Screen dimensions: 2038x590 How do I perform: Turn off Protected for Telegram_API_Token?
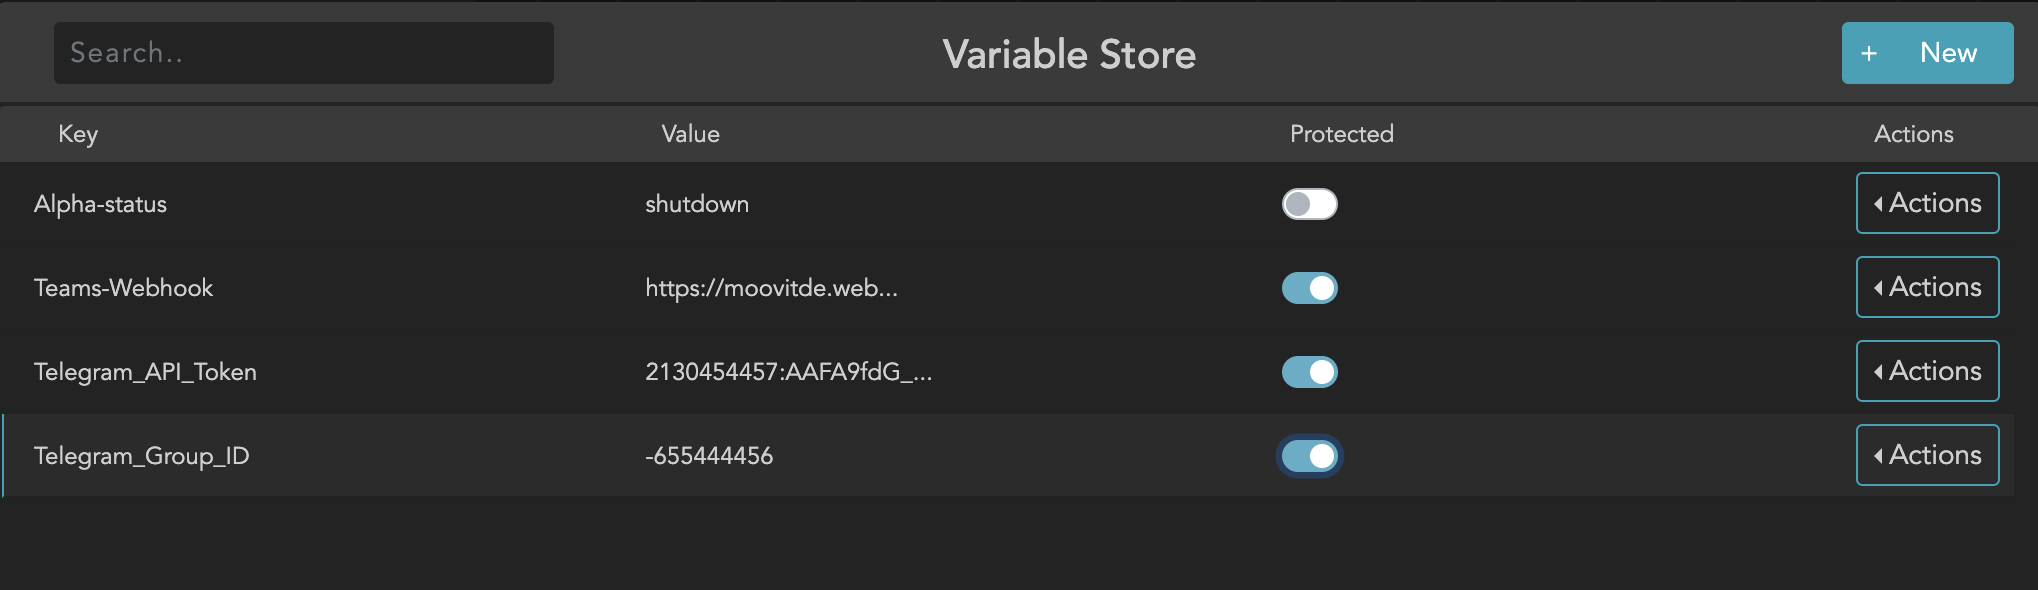pyautogui.click(x=1309, y=372)
